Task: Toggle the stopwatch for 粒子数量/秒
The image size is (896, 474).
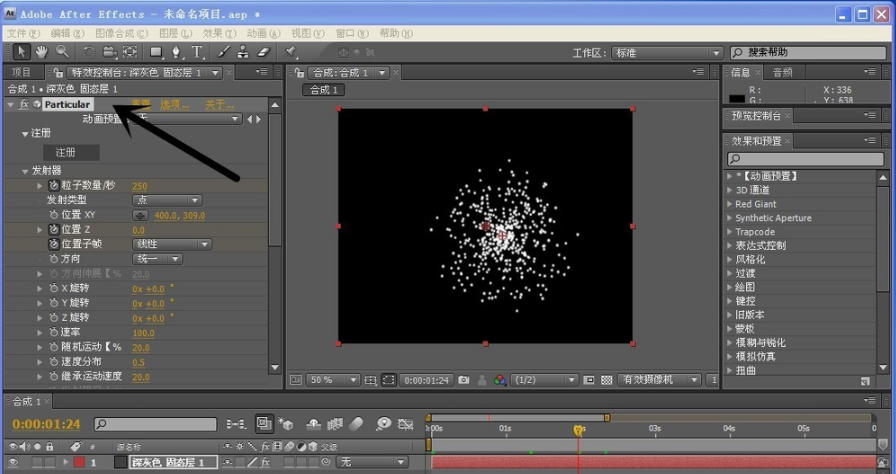Action: pyautogui.click(x=53, y=186)
